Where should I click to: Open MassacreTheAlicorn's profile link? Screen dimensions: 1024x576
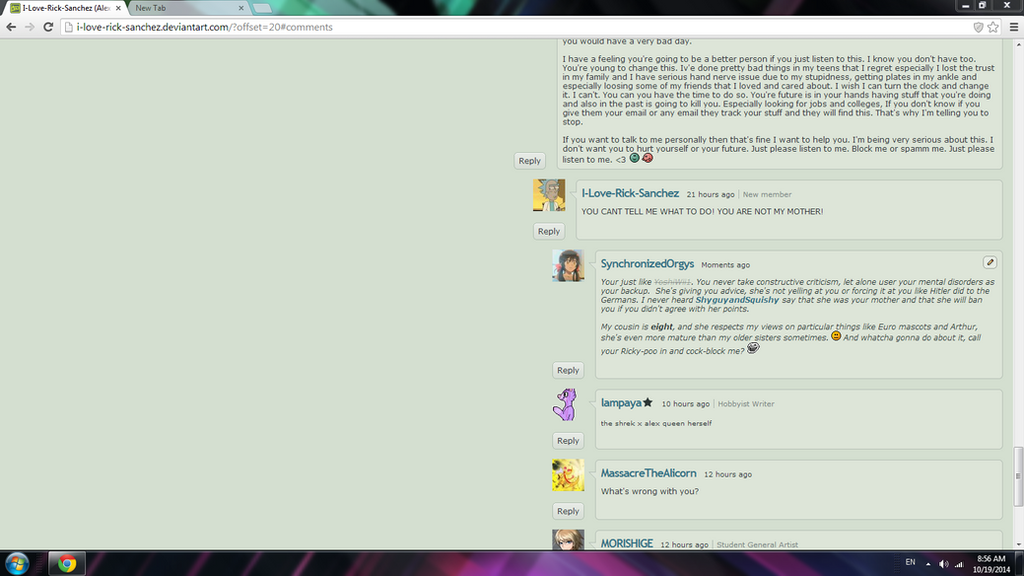[x=648, y=473]
